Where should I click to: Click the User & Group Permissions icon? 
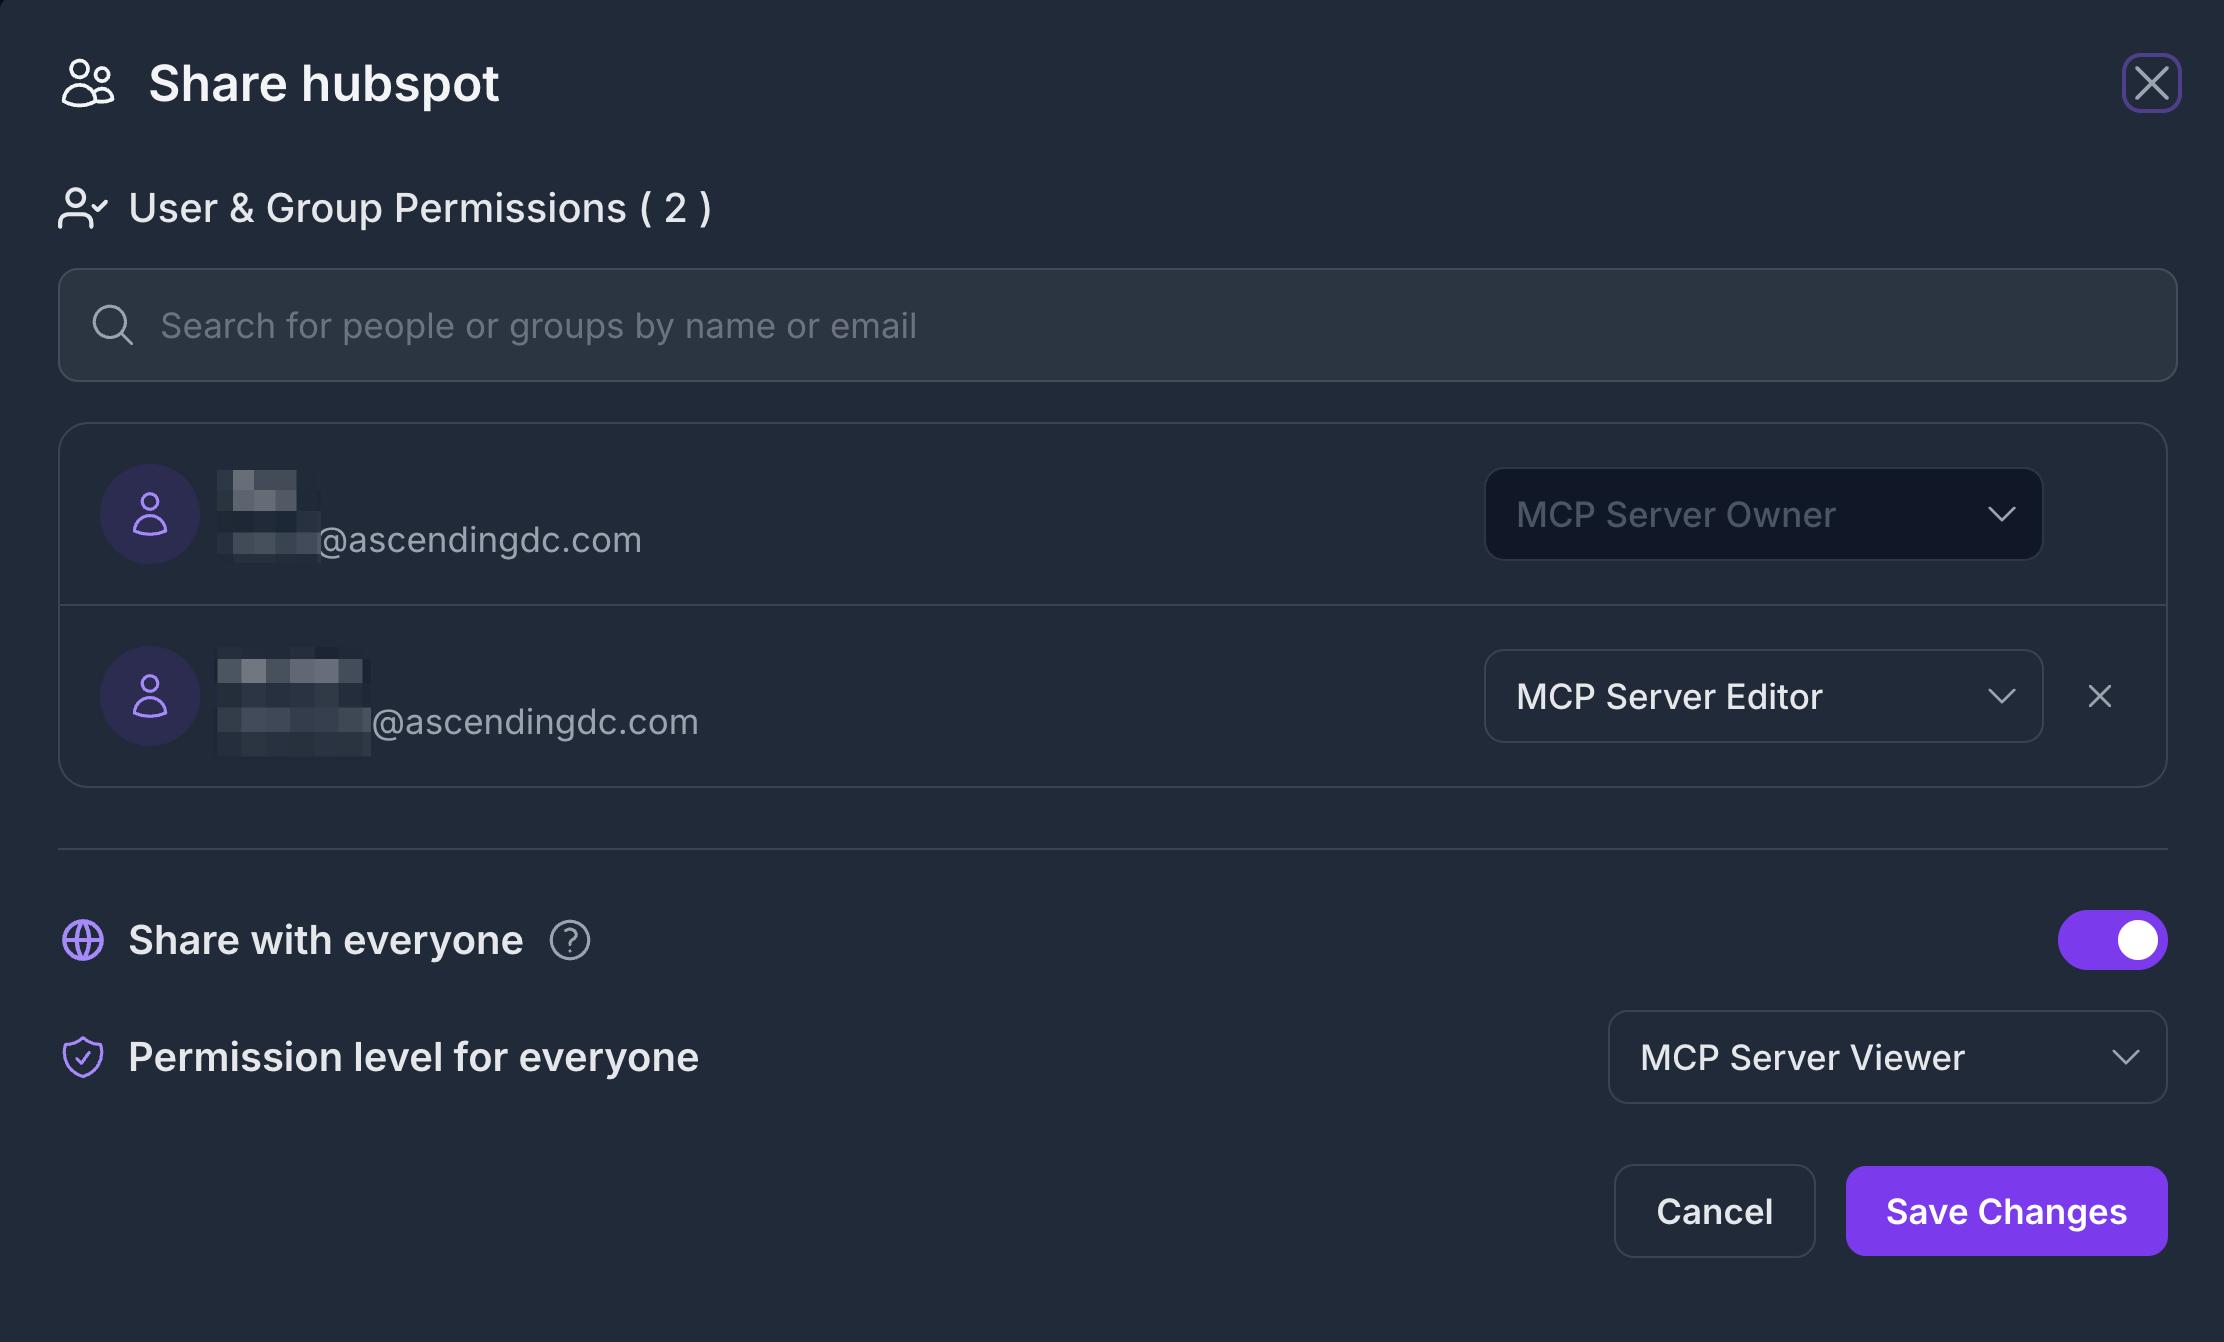(x=82, y=208)
